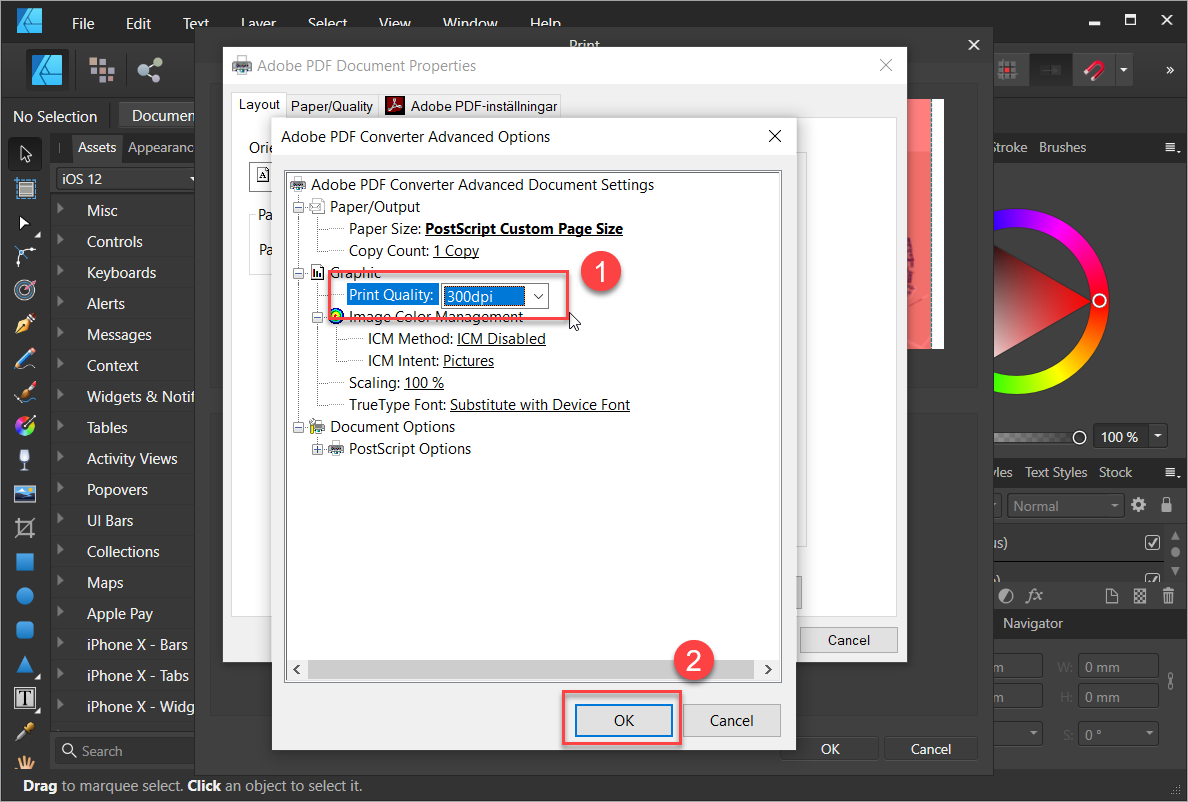Switch to the Paper/Quality tab
Image resolution: width=1188 pixels, height=802 pixels.
coord(332,106)
